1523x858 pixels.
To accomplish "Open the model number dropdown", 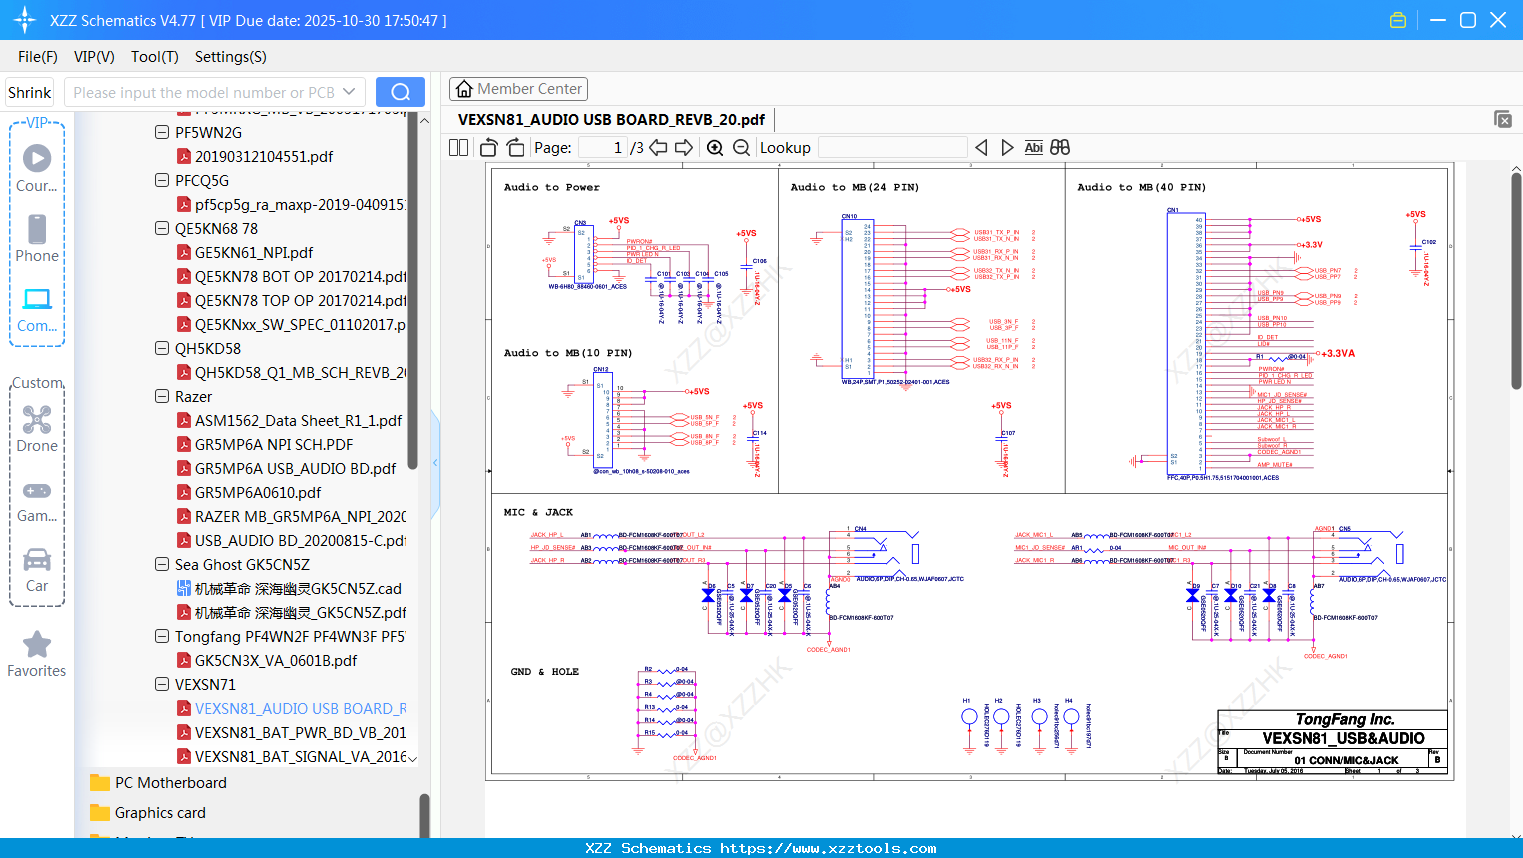I will click(x=349, y=92).
